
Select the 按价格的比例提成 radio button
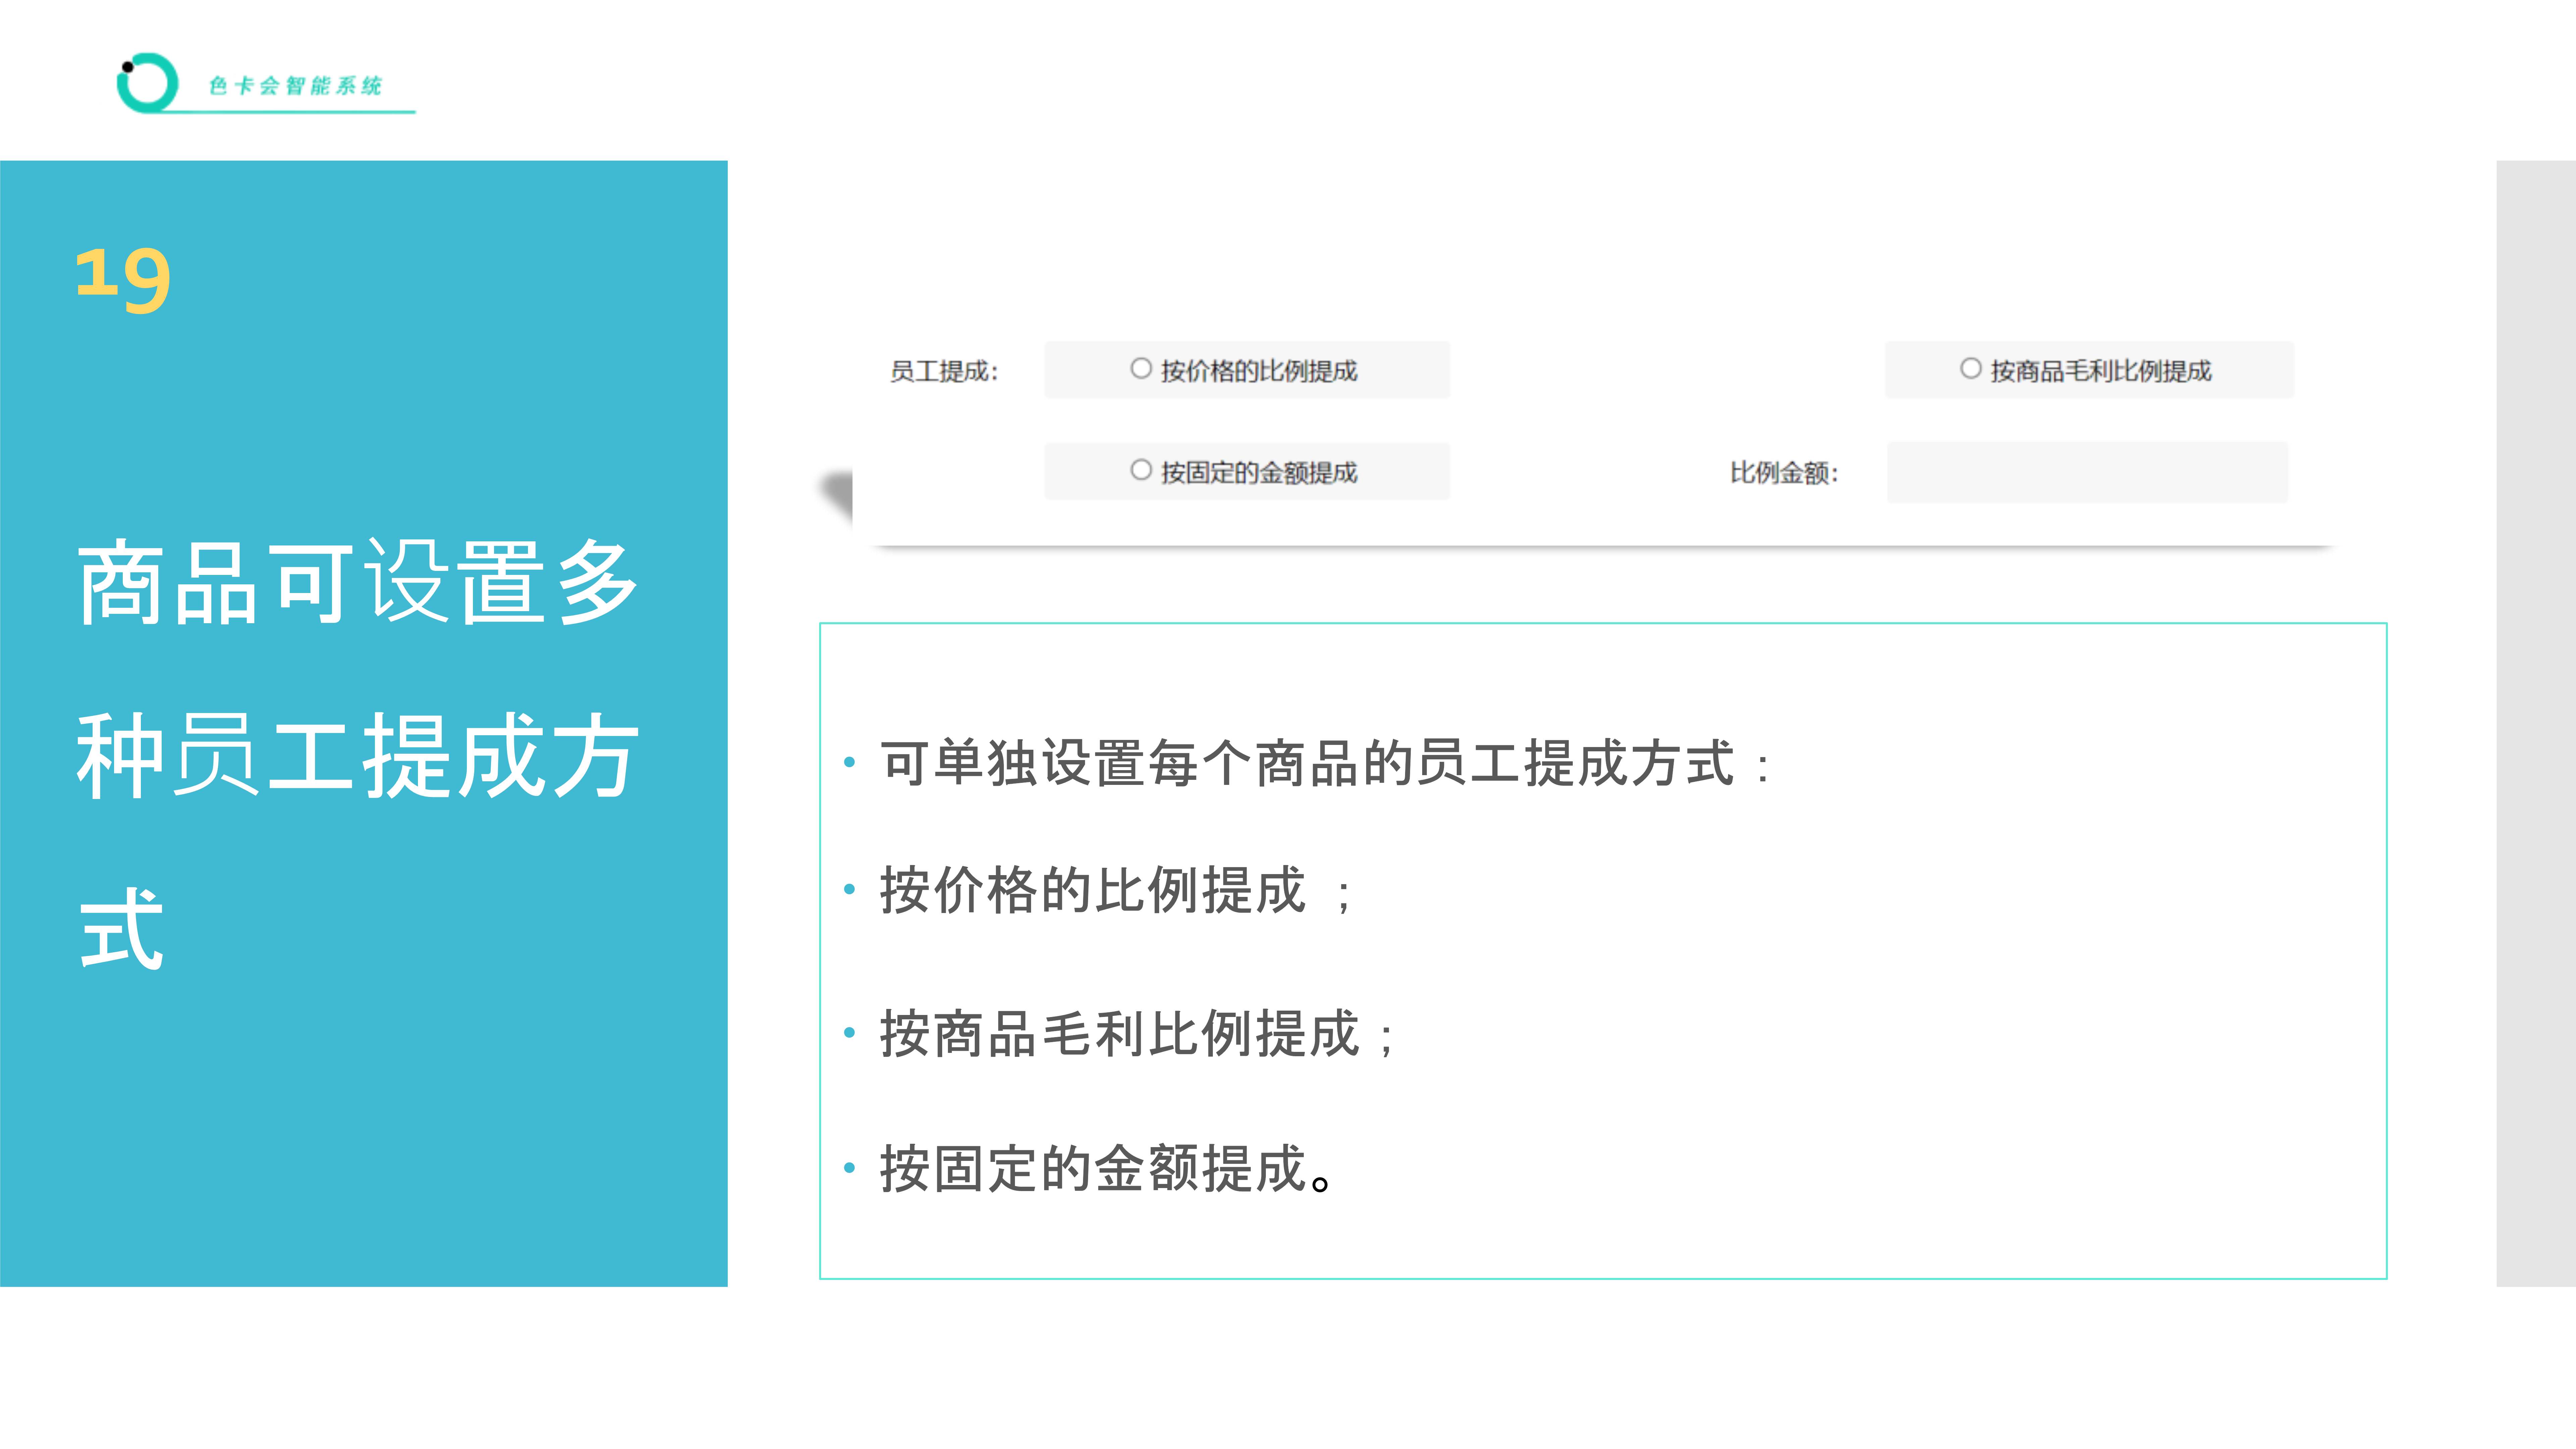(x=1141, y=369)
